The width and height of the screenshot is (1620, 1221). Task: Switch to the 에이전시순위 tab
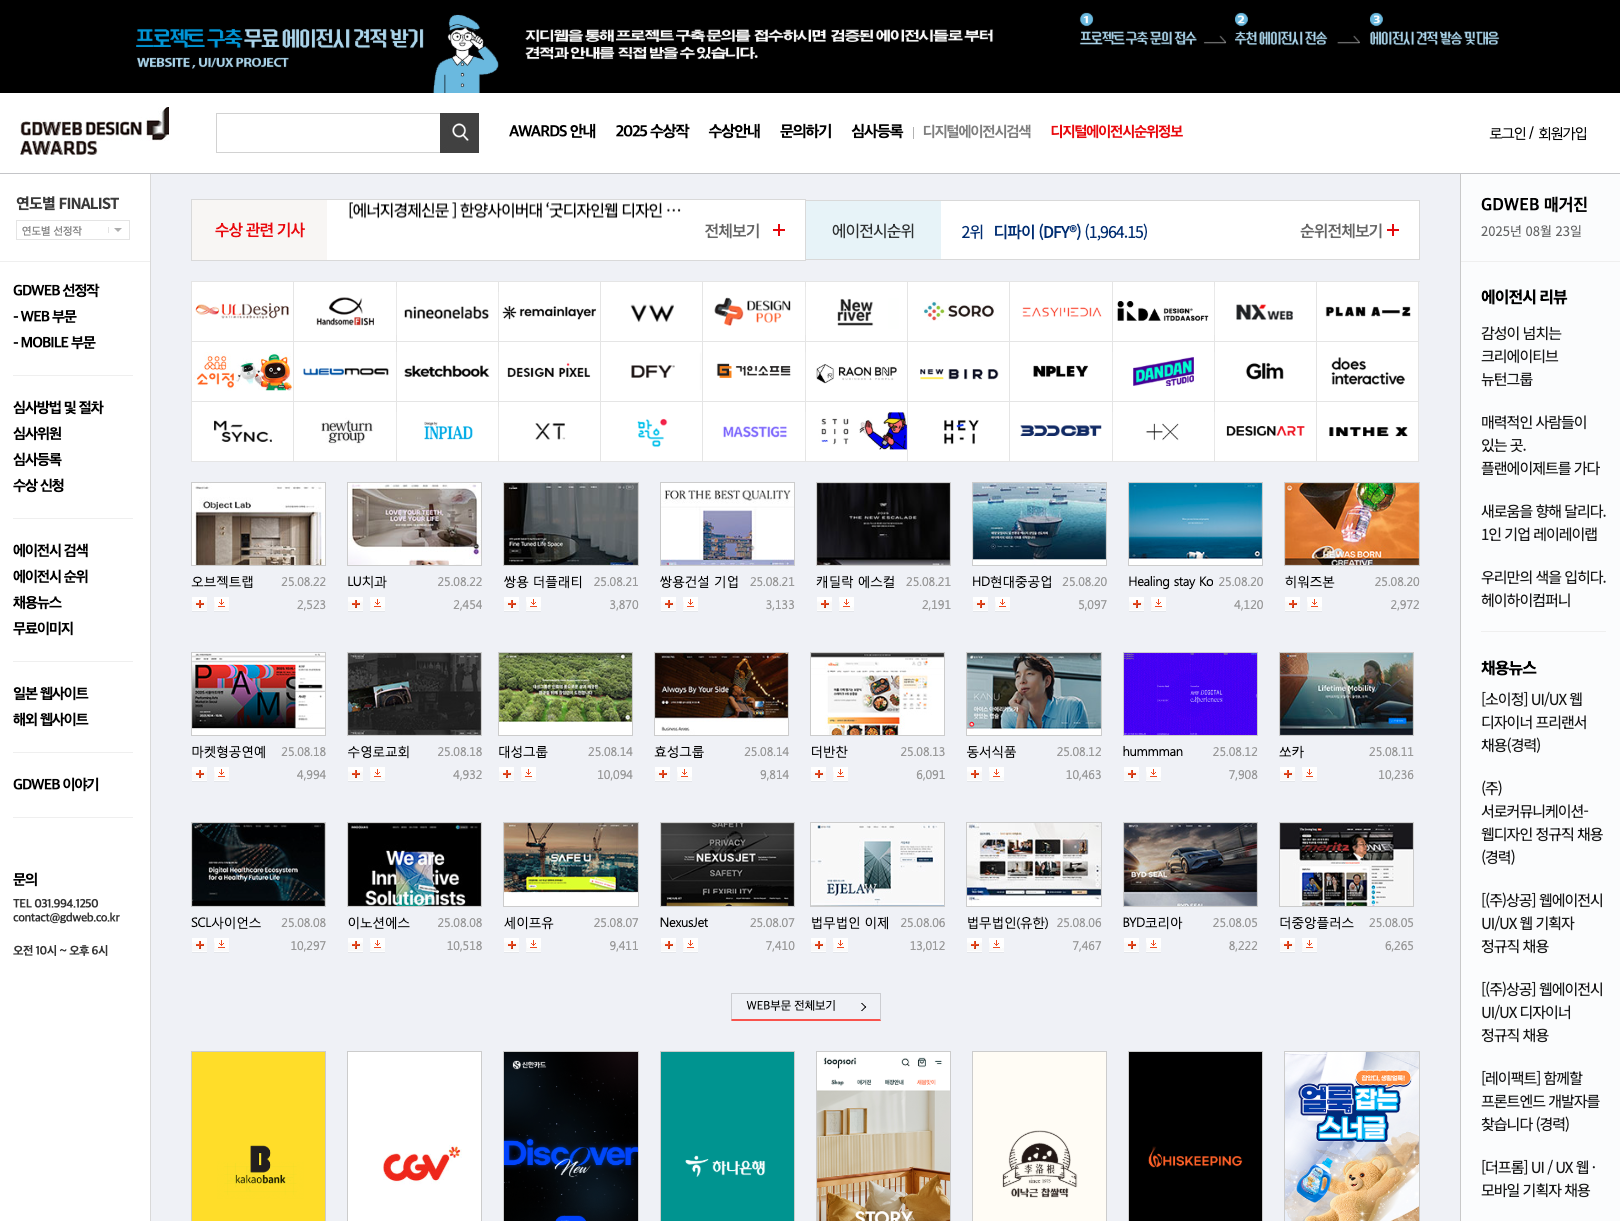(x=873, y=230)
